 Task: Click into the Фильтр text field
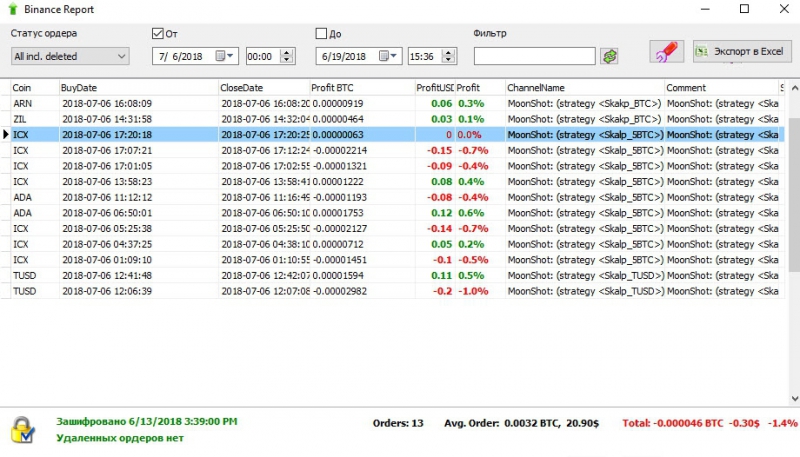(x=534, y=56)
